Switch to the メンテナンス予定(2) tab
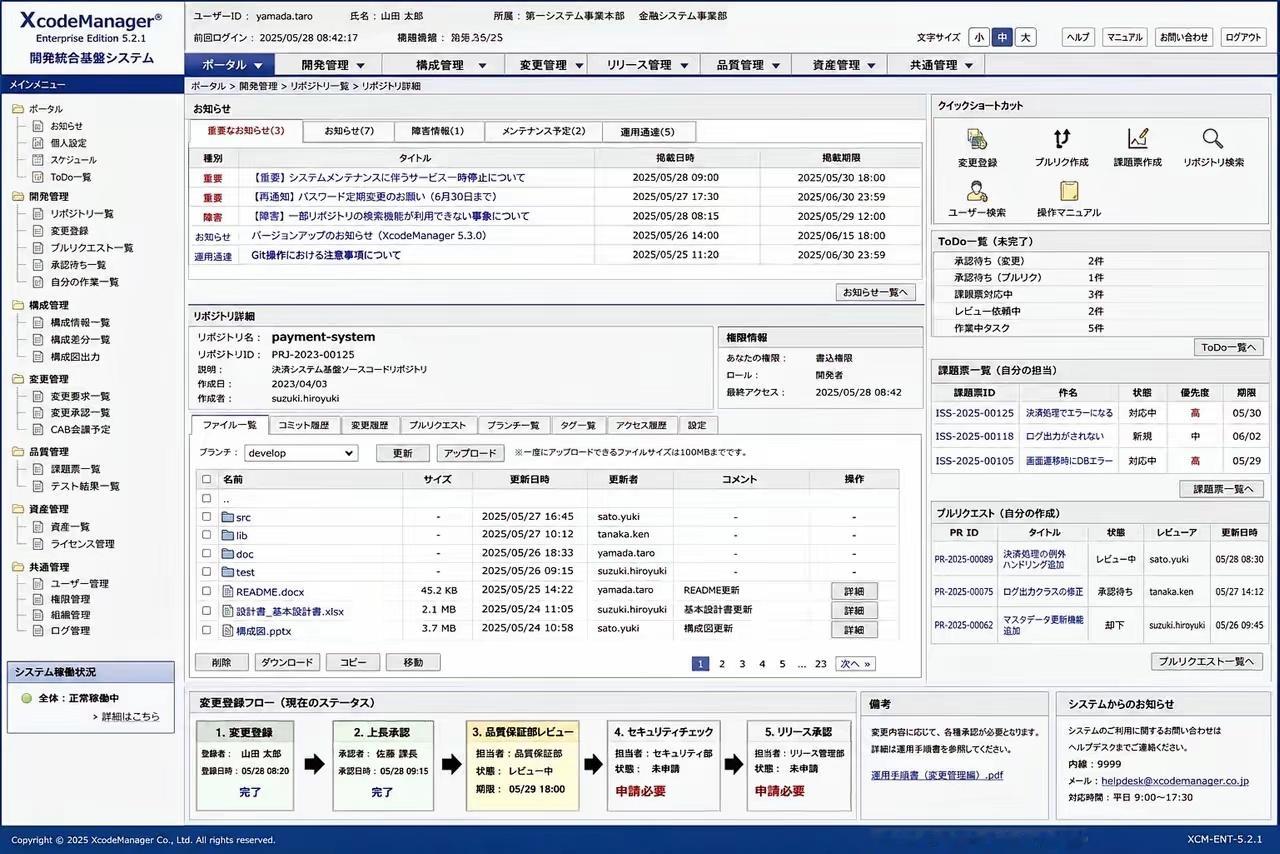 click(x=544, y=131)
